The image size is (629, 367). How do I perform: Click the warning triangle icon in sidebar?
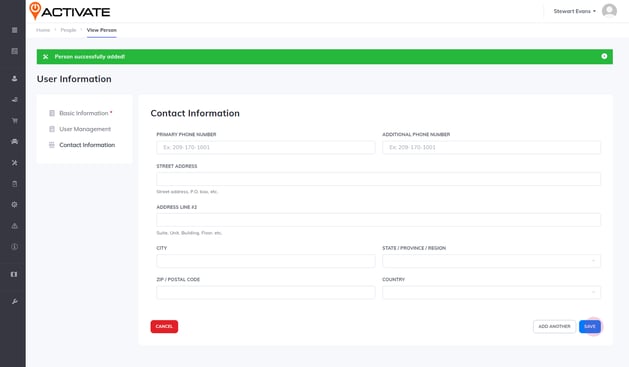(x=14, y=226)
